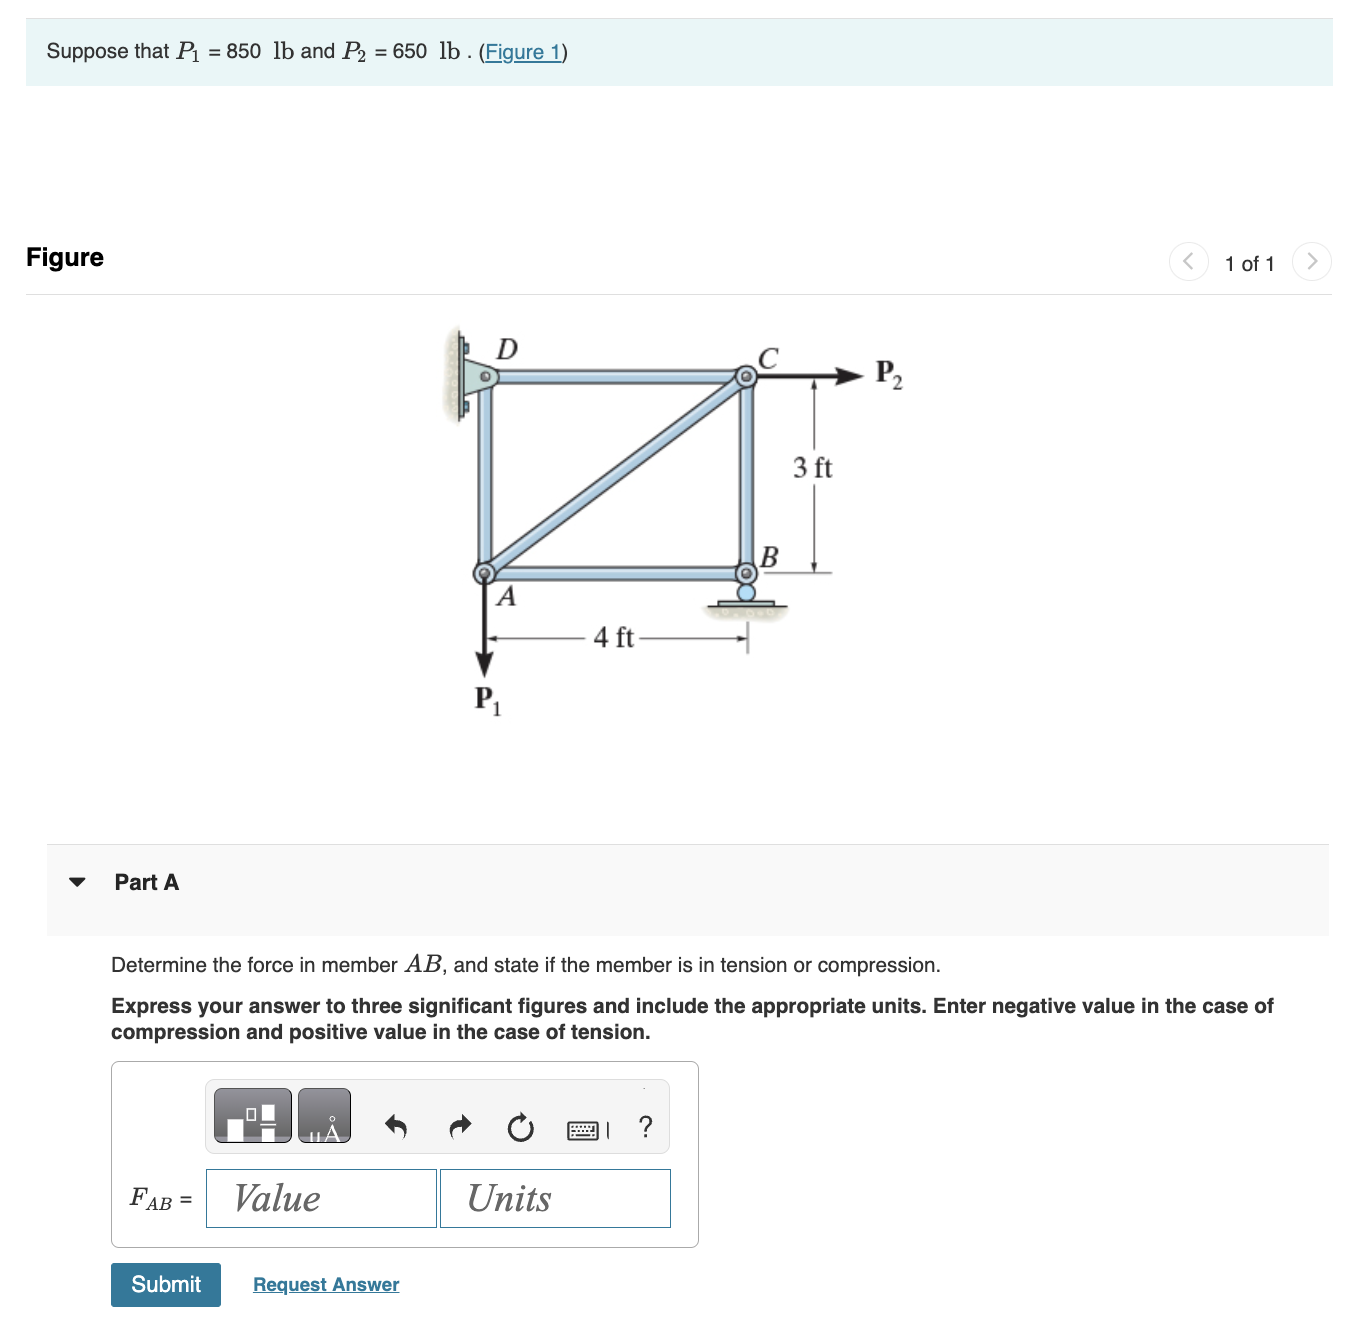Viewport: 1353px width, 1330px height.
Task: Open the Figure 1 viewer via its chevron controls
Action: click(x=523, y=52)
